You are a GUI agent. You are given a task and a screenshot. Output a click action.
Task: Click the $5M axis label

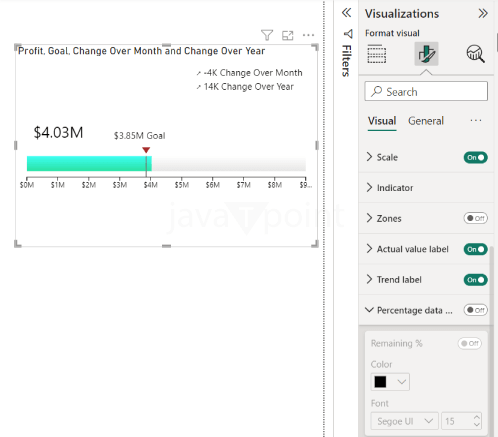[x=182, y=185]
